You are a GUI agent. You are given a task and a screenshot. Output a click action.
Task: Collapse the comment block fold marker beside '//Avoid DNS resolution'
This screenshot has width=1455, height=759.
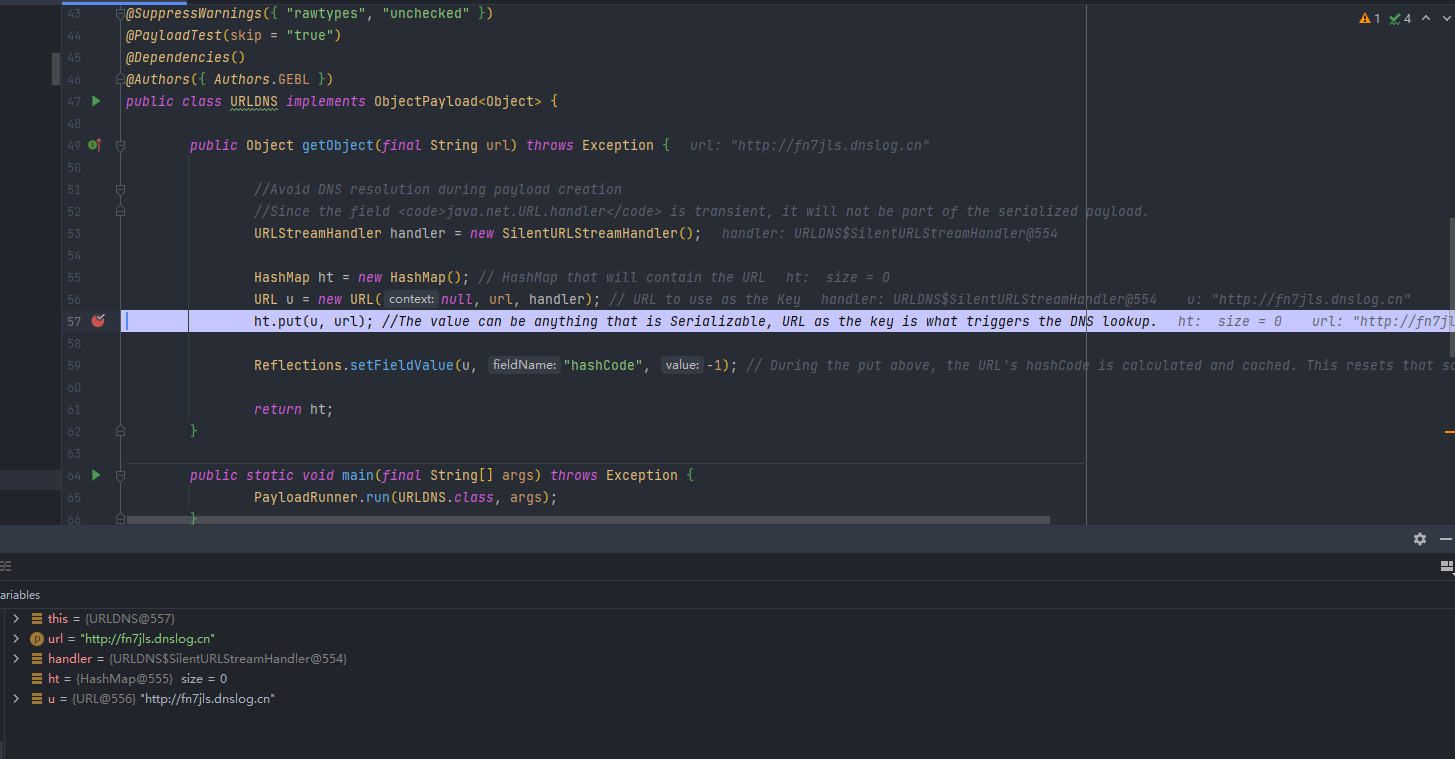click(120, 189)
